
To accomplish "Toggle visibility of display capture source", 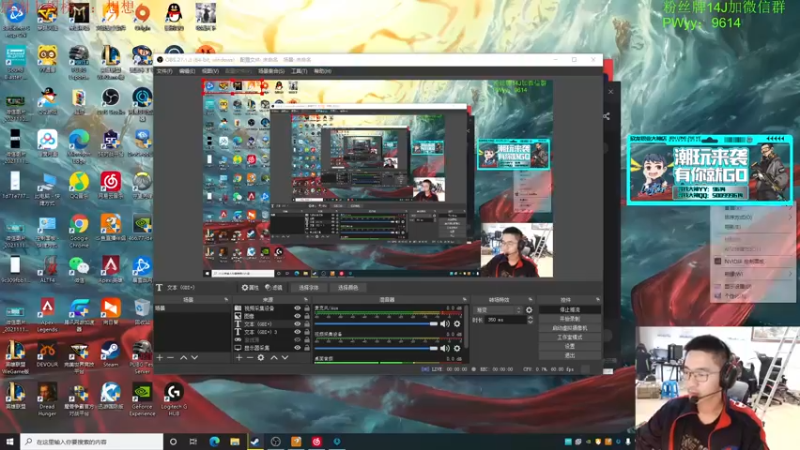I will click(x=297, y=348).
